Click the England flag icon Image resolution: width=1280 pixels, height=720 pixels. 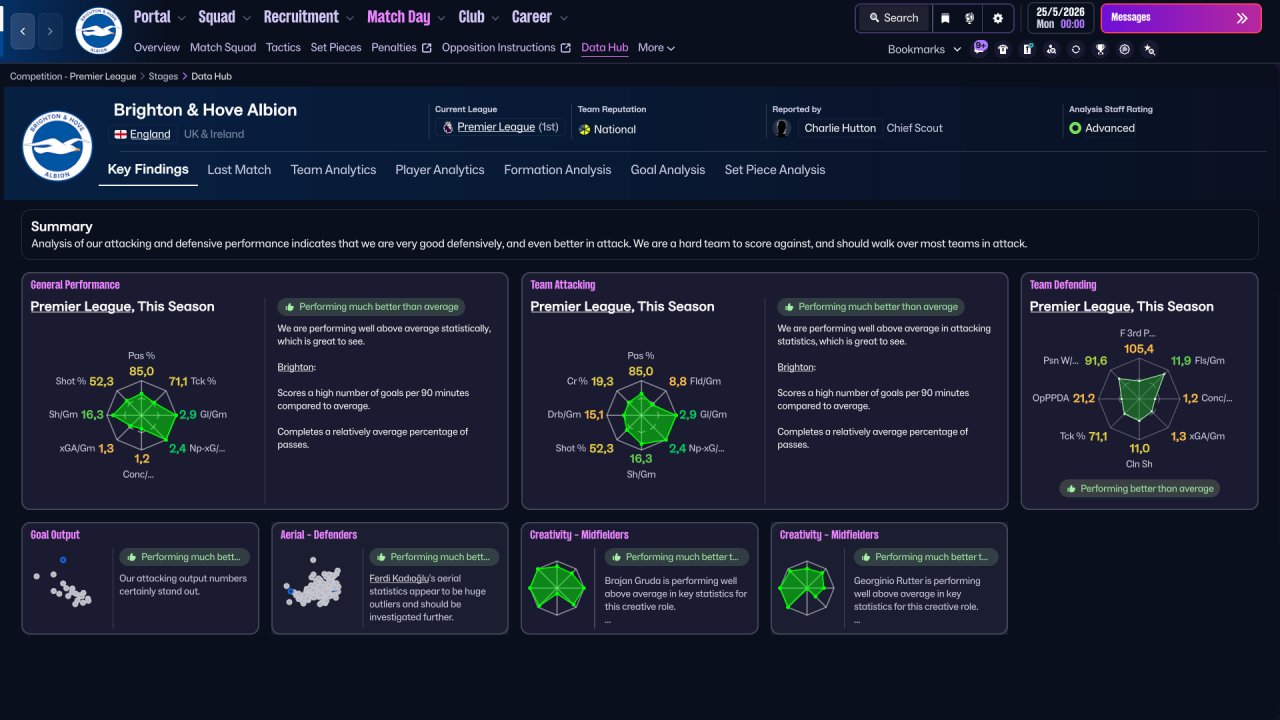tap(120, 134)
